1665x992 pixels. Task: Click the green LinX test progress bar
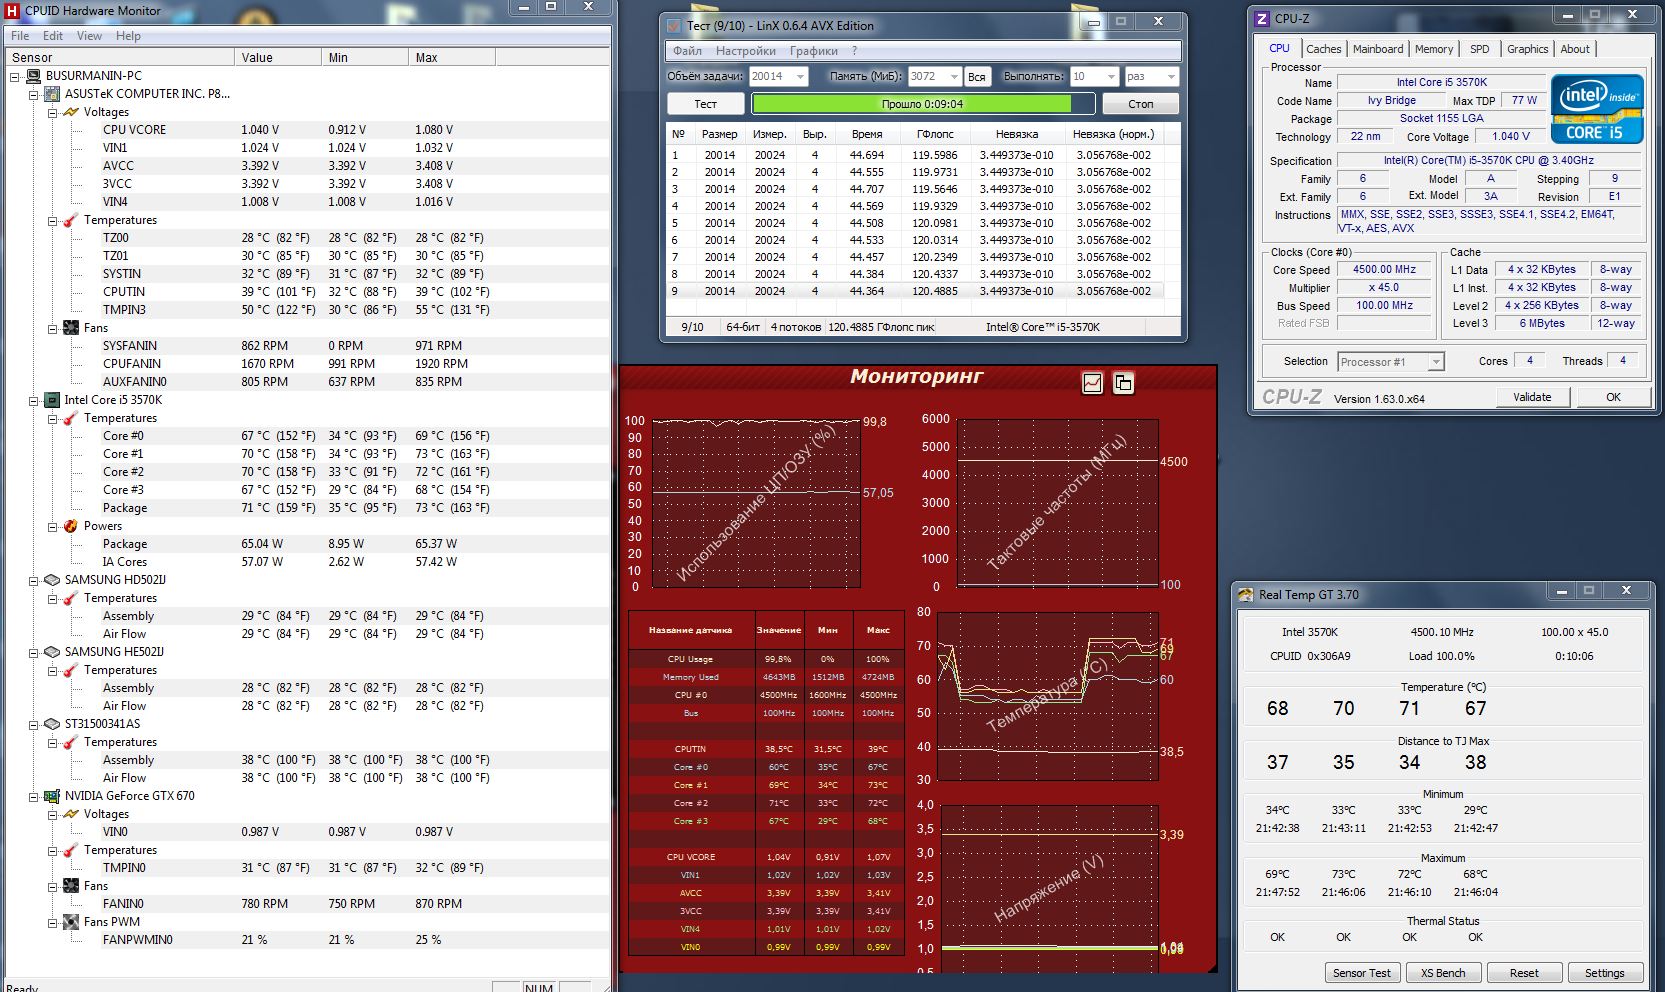click(923, 104)
